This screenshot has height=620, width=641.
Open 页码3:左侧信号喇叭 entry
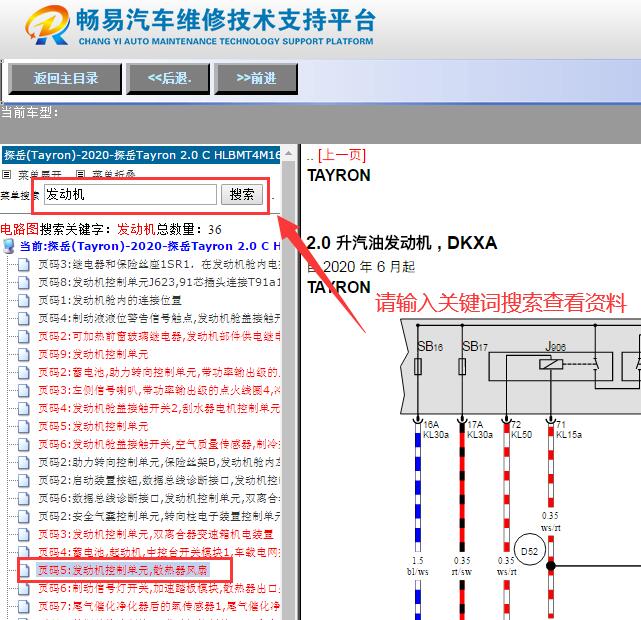click(x=159, y=390)
